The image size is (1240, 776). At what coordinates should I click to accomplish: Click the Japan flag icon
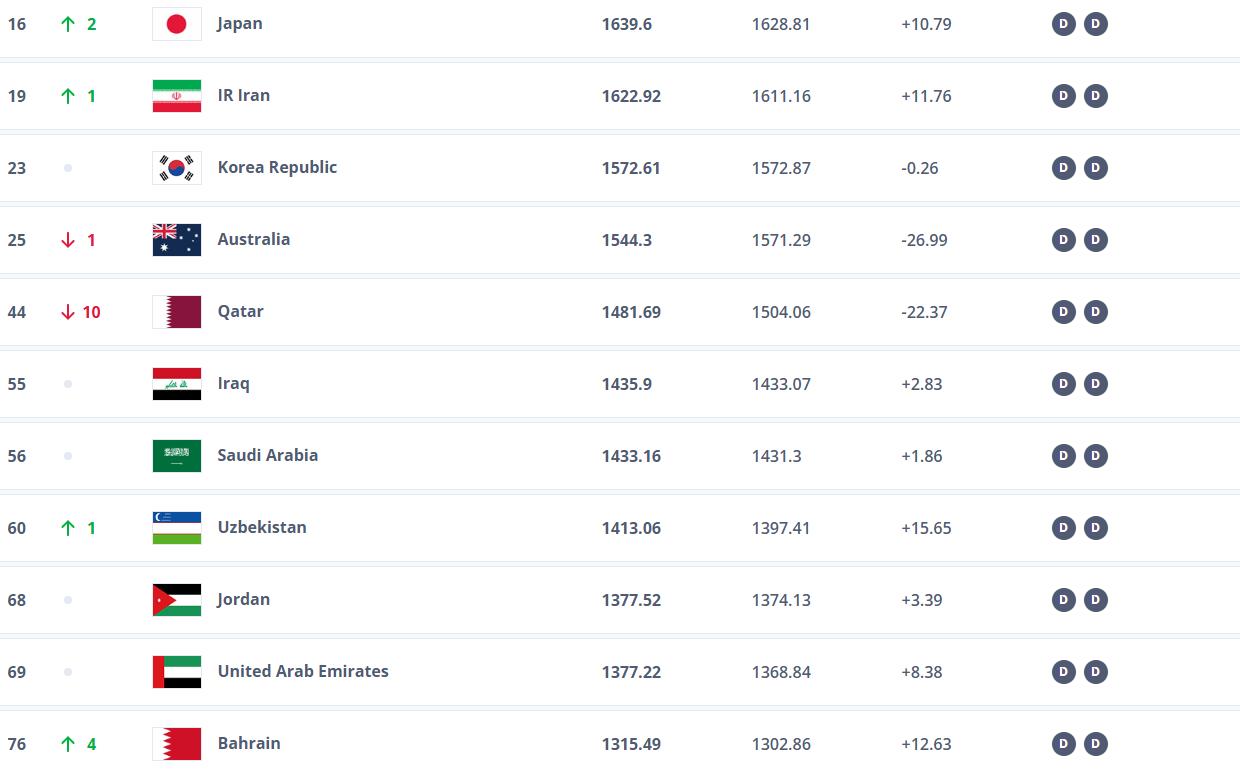pos(176,24)
